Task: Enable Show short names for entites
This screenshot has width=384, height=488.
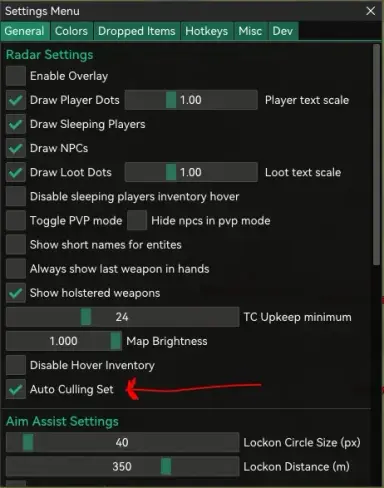Action: (x=16, y=245)
